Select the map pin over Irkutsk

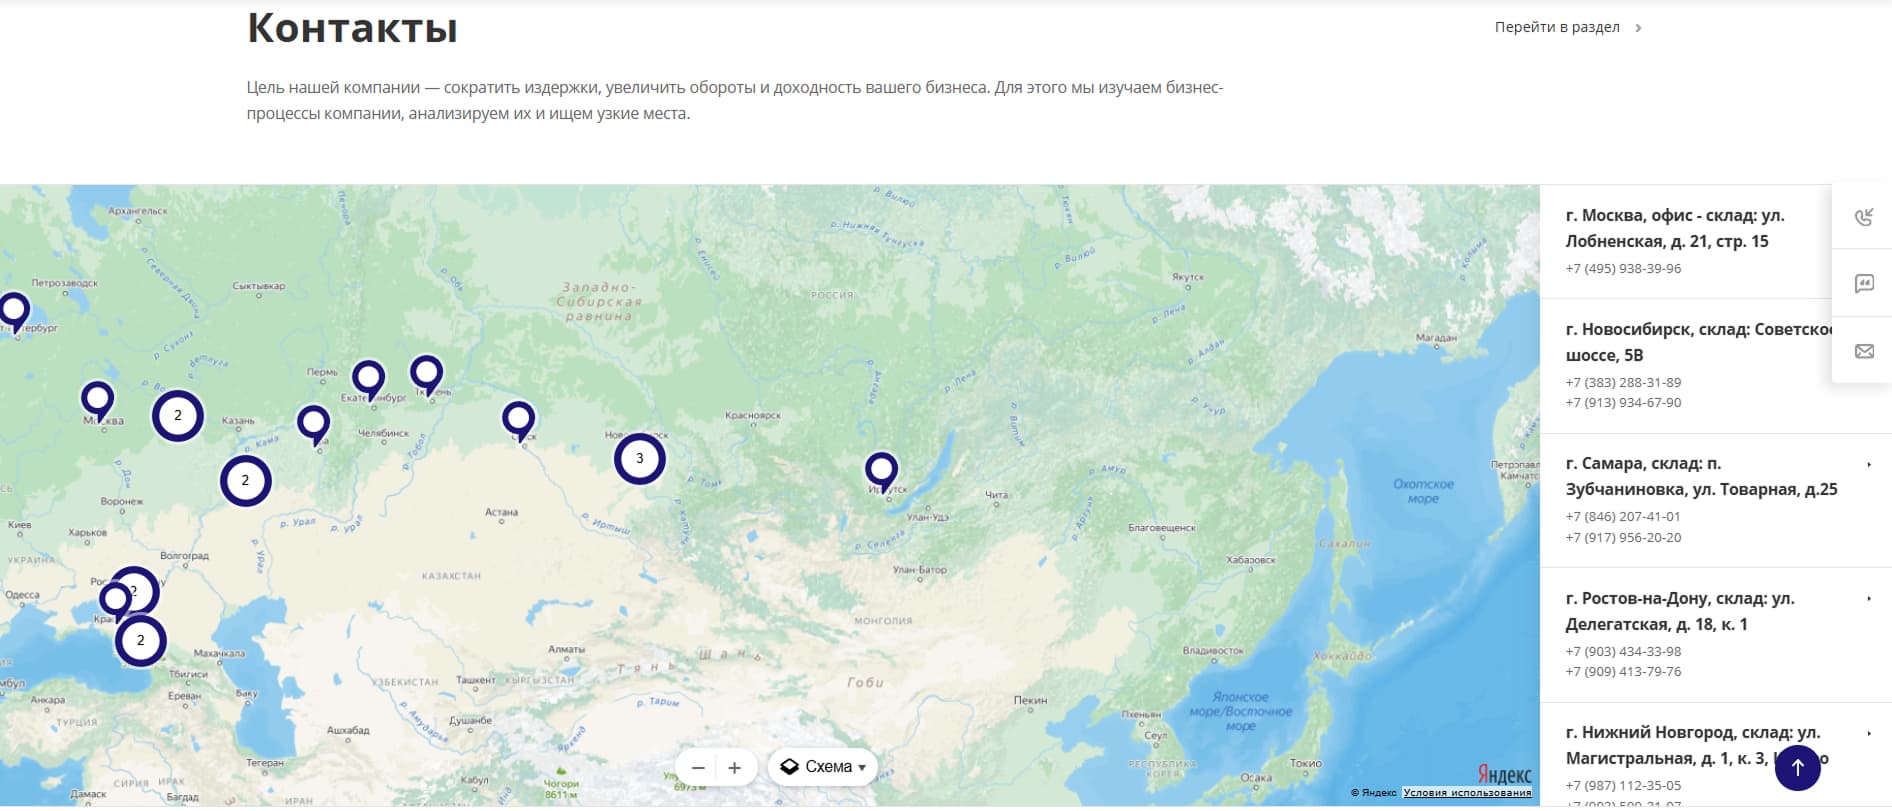tap(881, 468)
